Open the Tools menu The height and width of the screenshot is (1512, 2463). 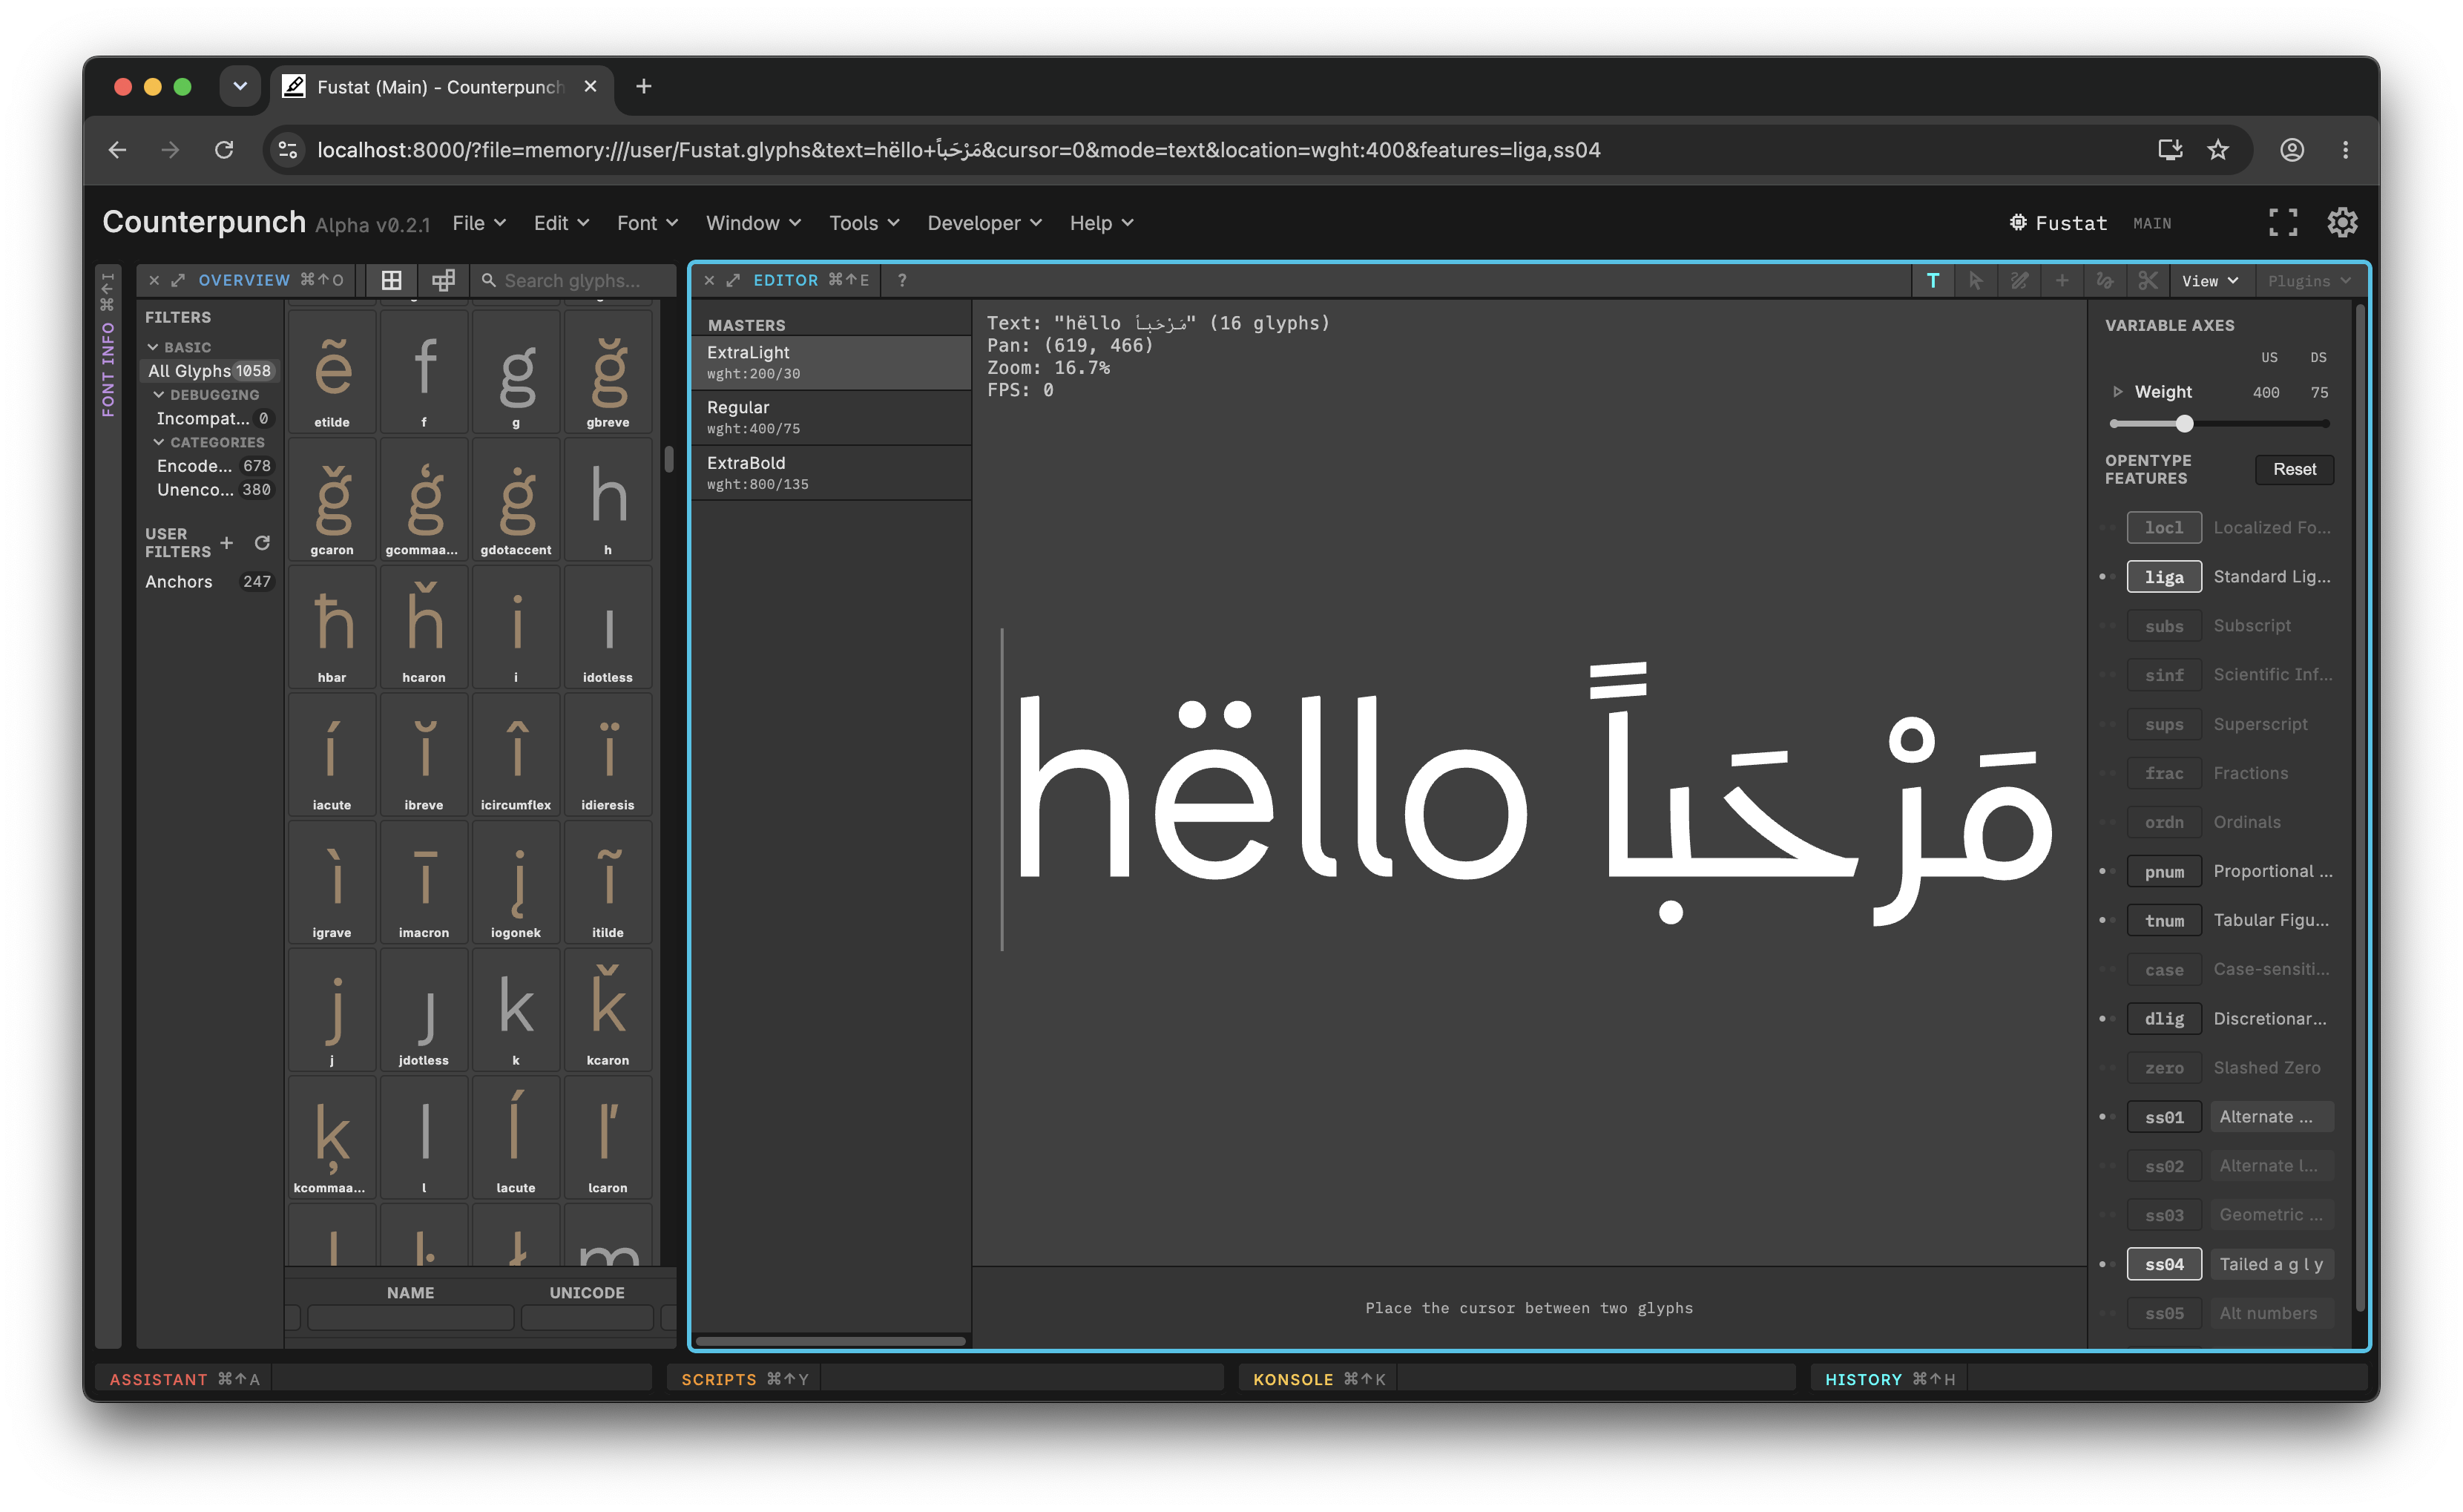coord(864,223)
